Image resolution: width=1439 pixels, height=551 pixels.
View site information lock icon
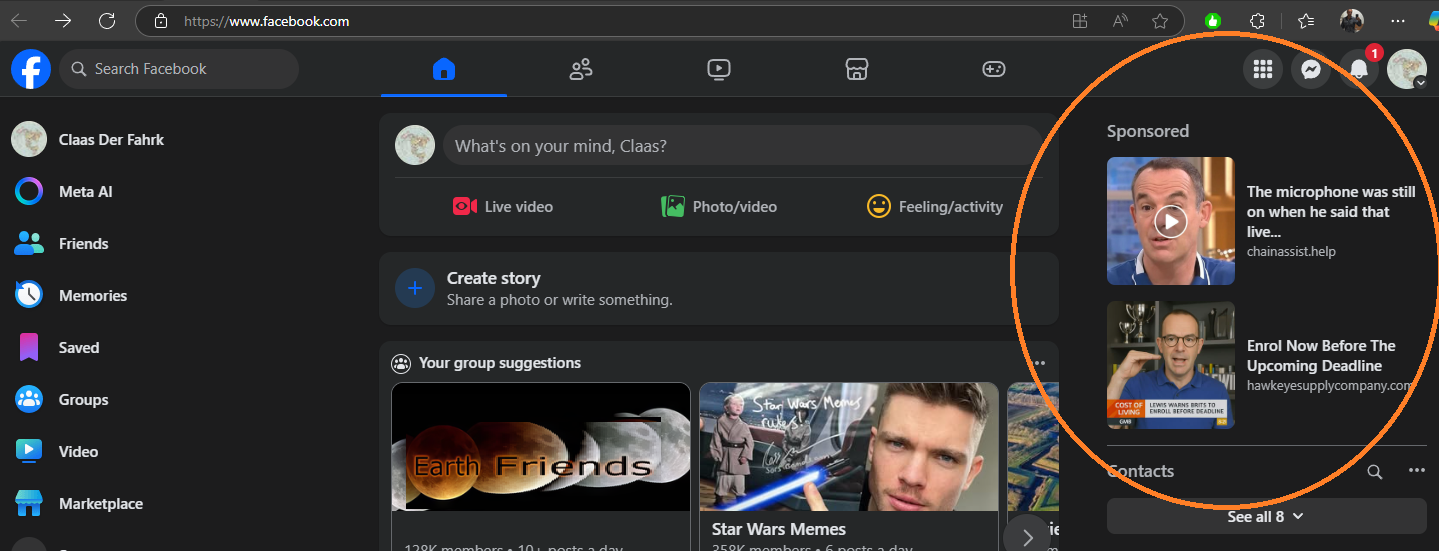tap(160, 21)
